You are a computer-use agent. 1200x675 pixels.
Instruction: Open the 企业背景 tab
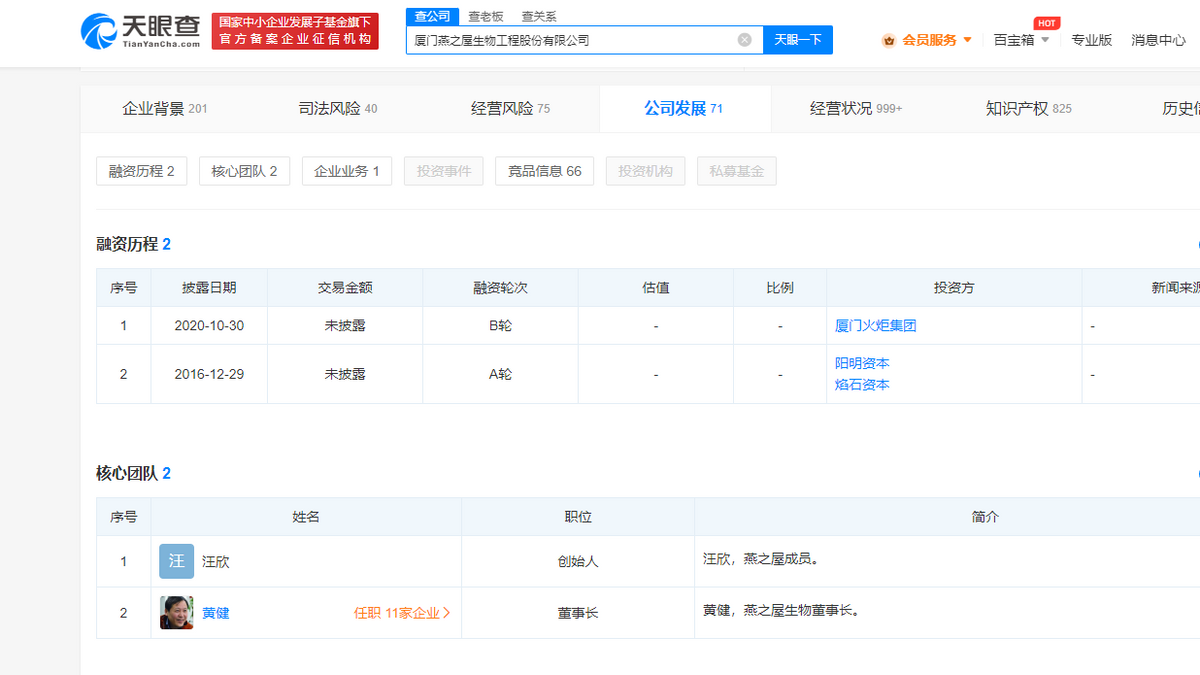pos(164,109)
